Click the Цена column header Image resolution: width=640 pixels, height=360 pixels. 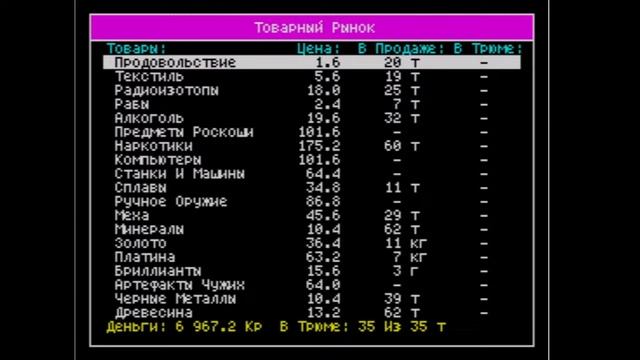pyautogui.click(x=318, y=49)
